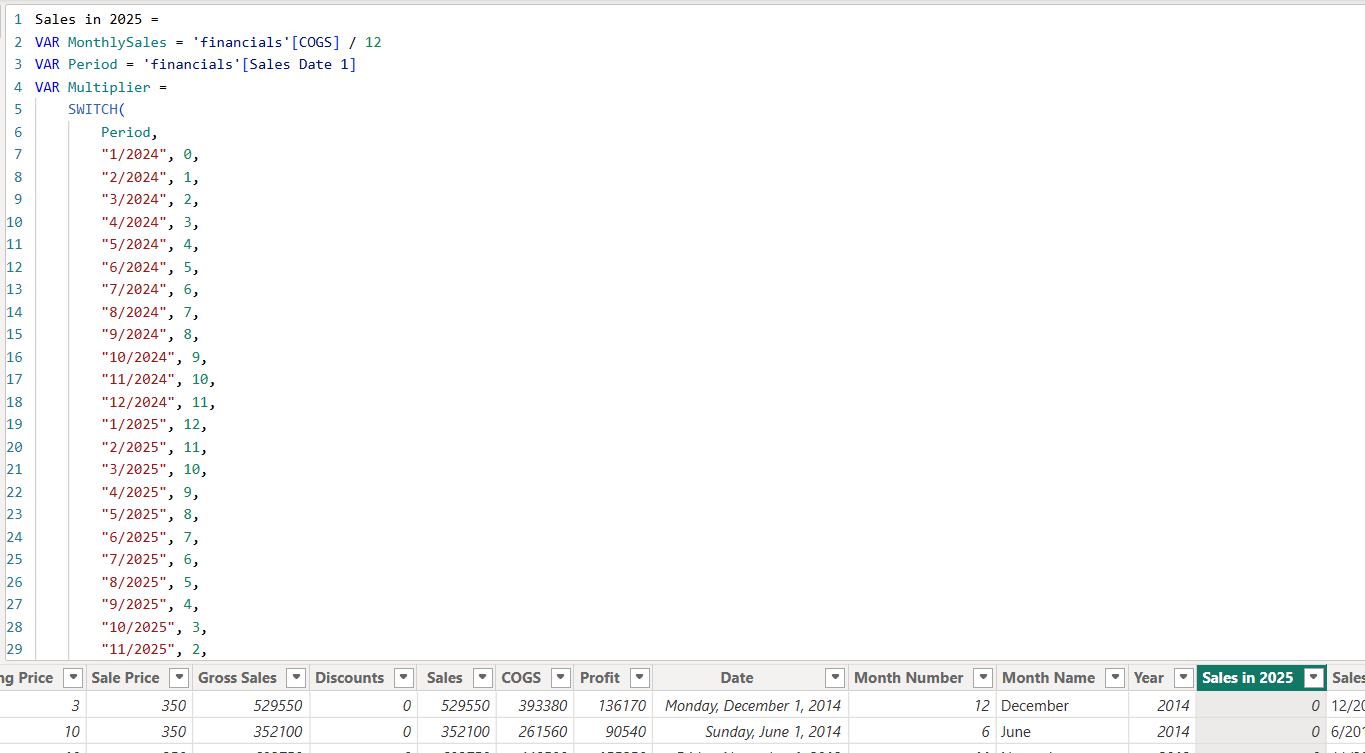Open the Date column filter dropdown
This screenshot has width=1365, height=753.
click(x=833, y=678)
